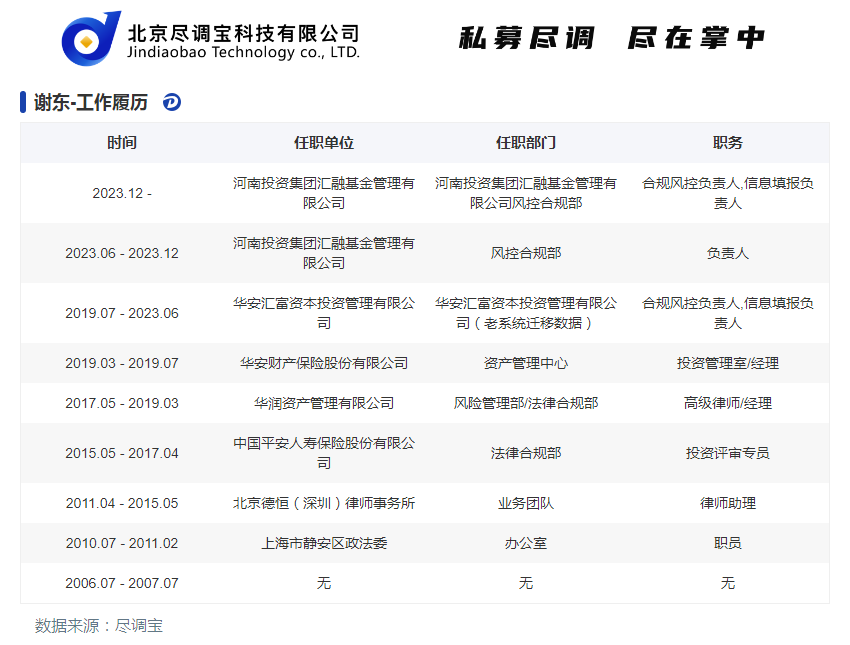Click the 合规风控负责人 position in the 2023.12 row

pos(727,193)
